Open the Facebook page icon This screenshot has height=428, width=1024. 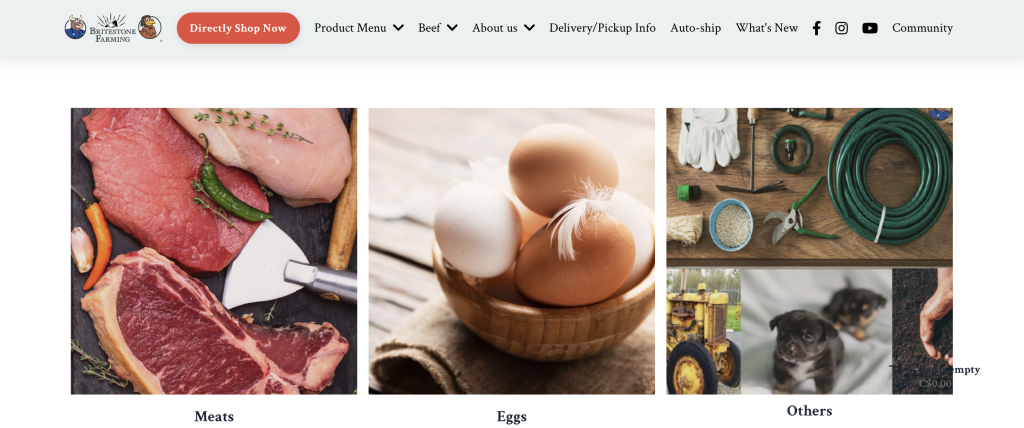(x=816, y=28)
